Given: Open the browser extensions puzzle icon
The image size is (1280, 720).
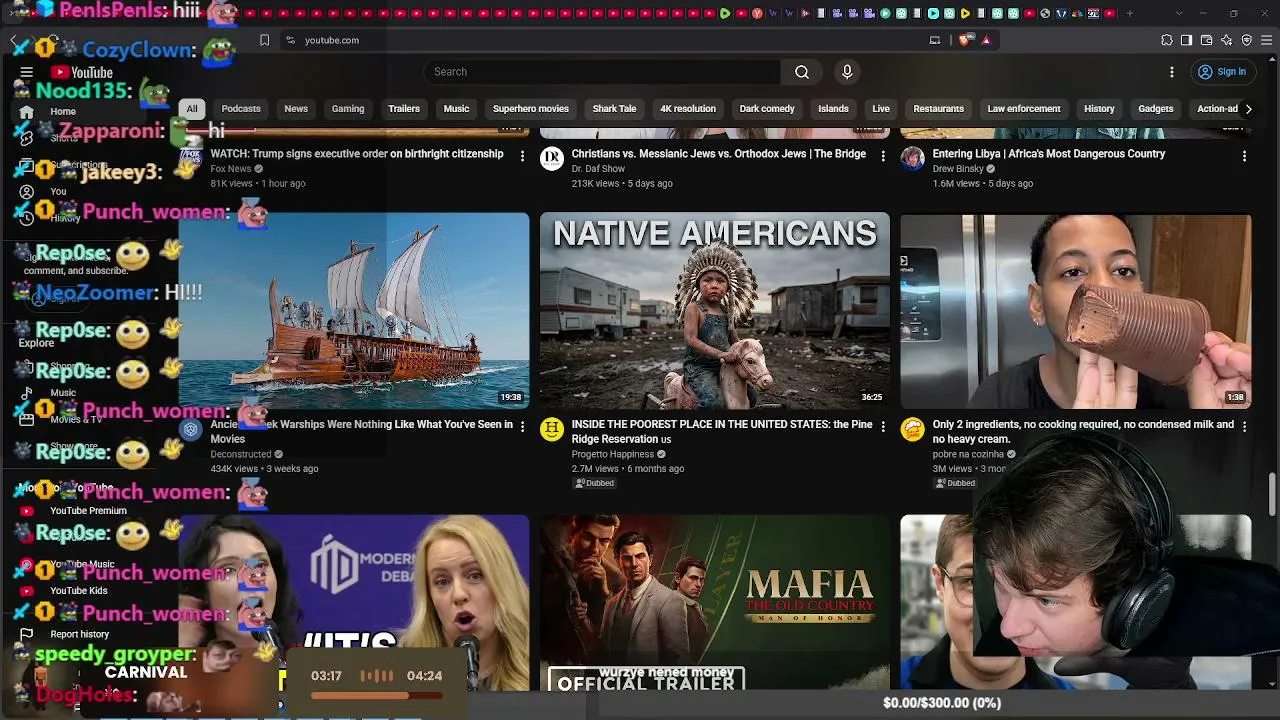Looking at the screenshot, I should pos(1167,40).
